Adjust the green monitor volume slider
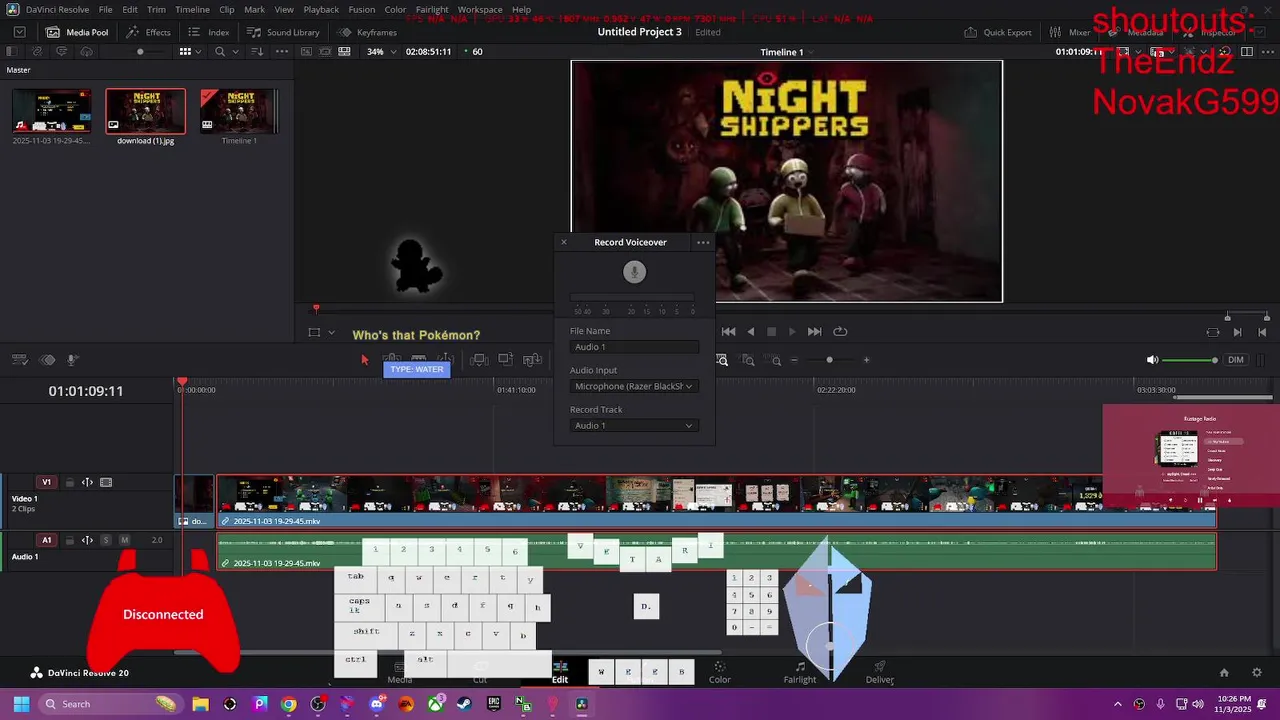Image resolution: width=1280 pixels, height=720 pixels. point(1191,360)
